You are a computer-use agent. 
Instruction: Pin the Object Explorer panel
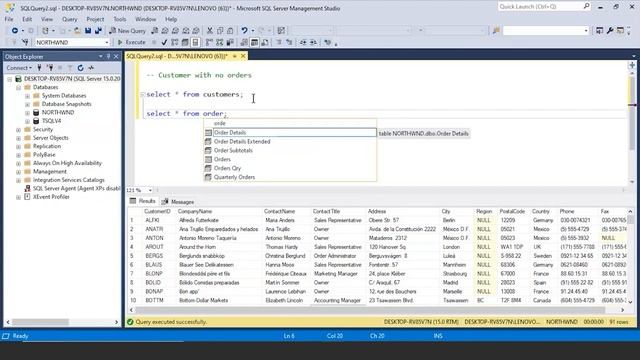[x=109, y=56]
